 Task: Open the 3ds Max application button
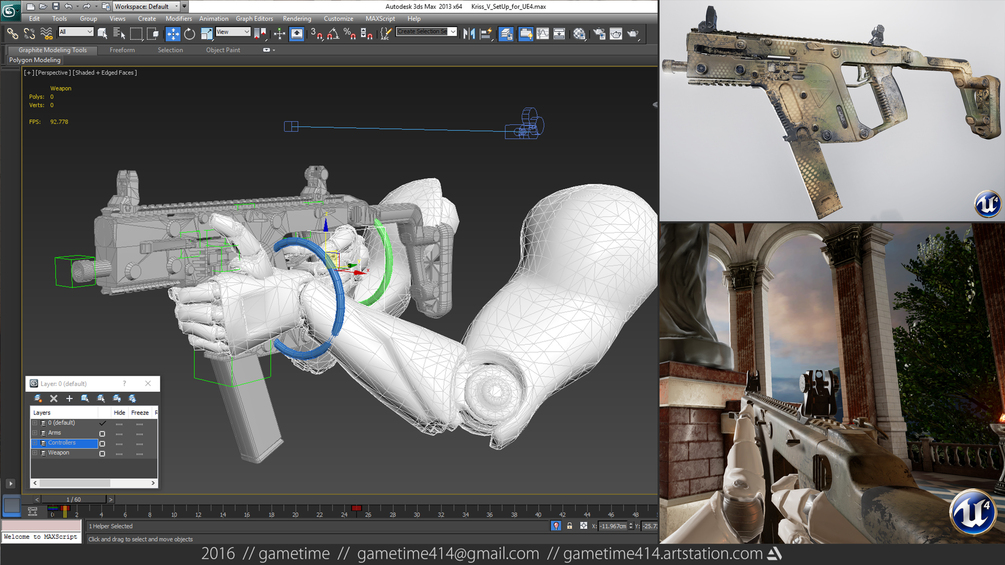[10, 10]
